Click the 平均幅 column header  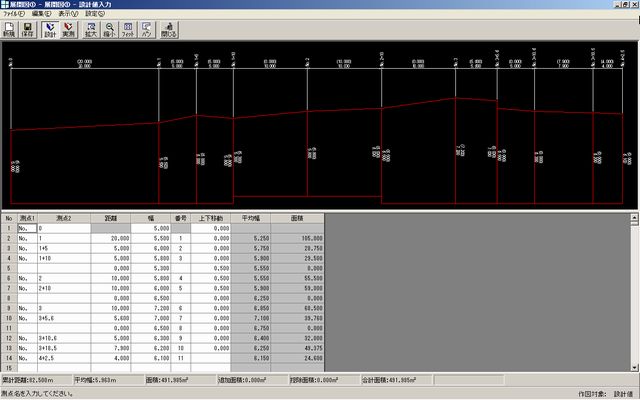coord(251,218)
